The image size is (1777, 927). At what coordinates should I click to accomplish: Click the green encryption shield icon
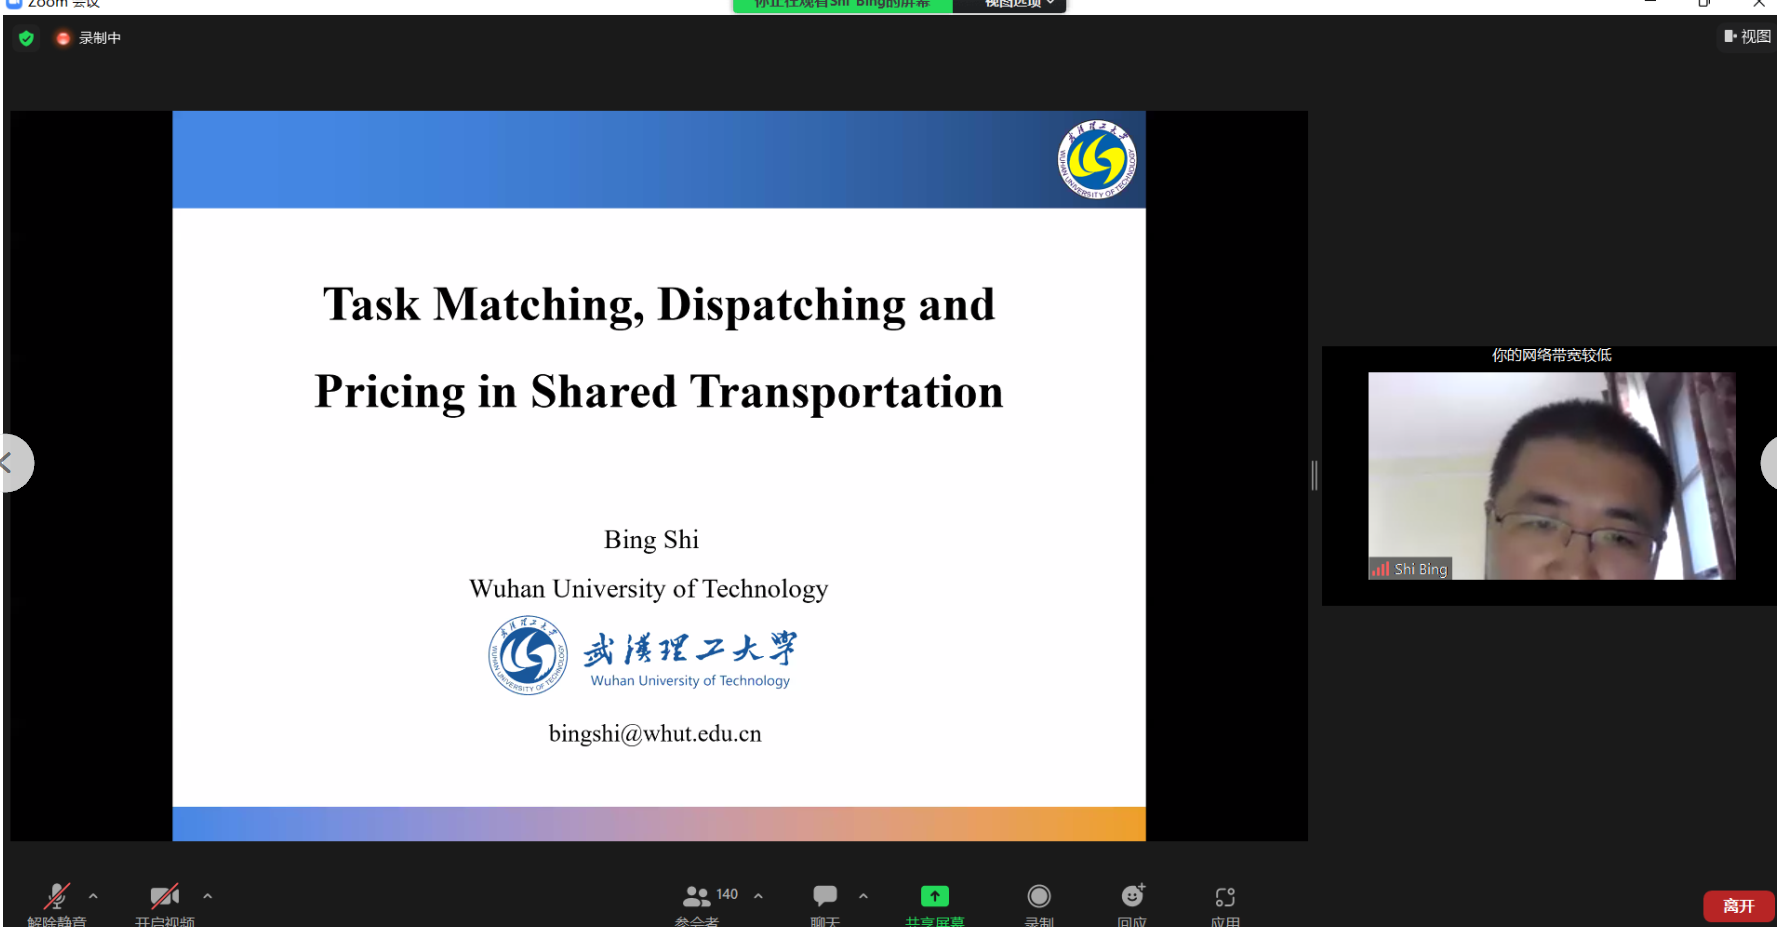coord(26,38)
